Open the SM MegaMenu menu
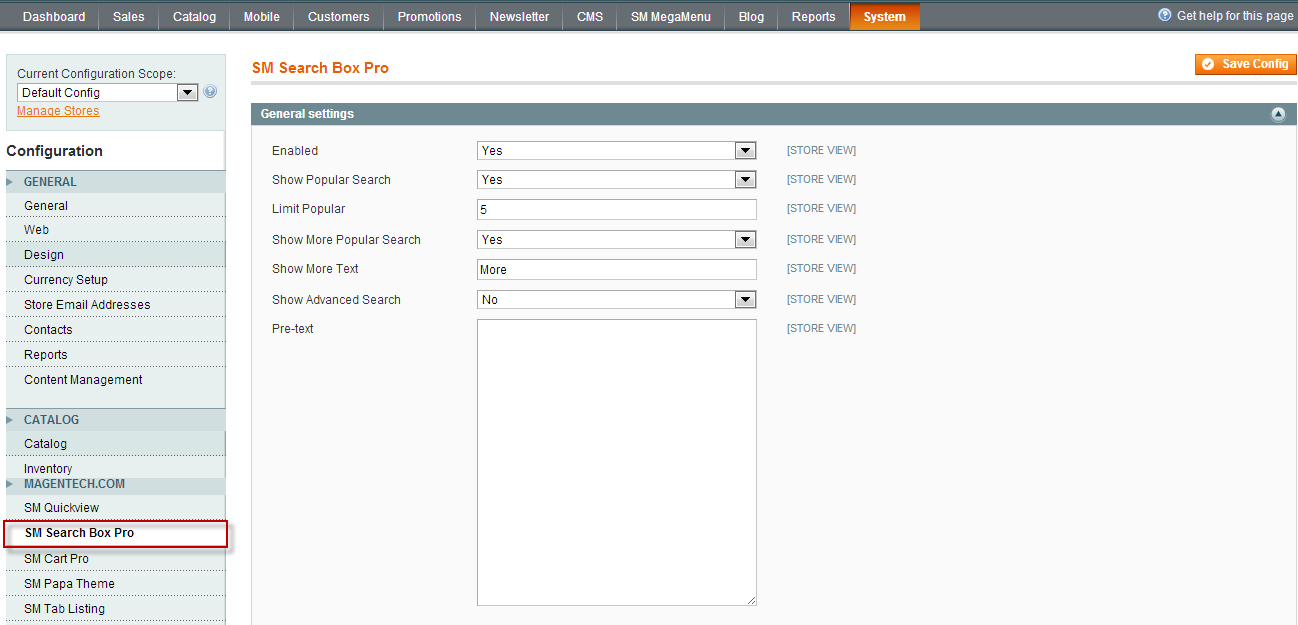This screenshot has height=625, width=1298. (x=670, y=16)
